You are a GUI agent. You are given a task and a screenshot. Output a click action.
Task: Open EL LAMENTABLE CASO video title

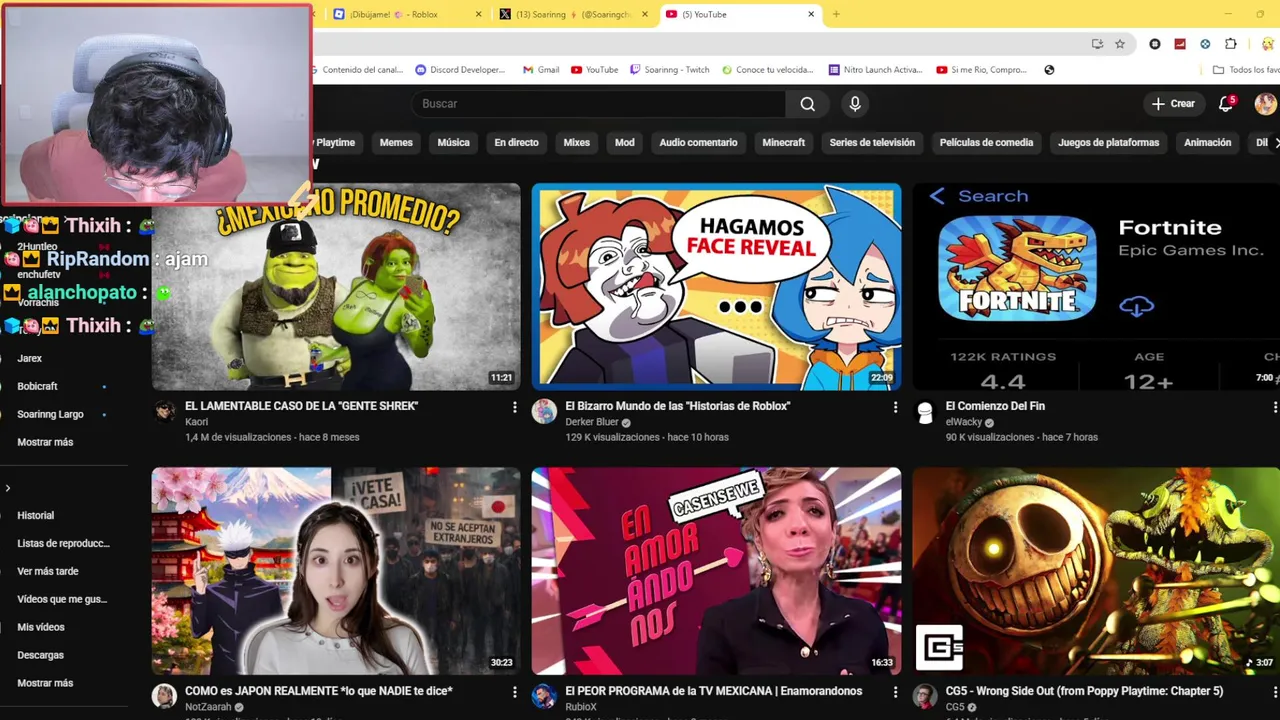tap(301, 406)
